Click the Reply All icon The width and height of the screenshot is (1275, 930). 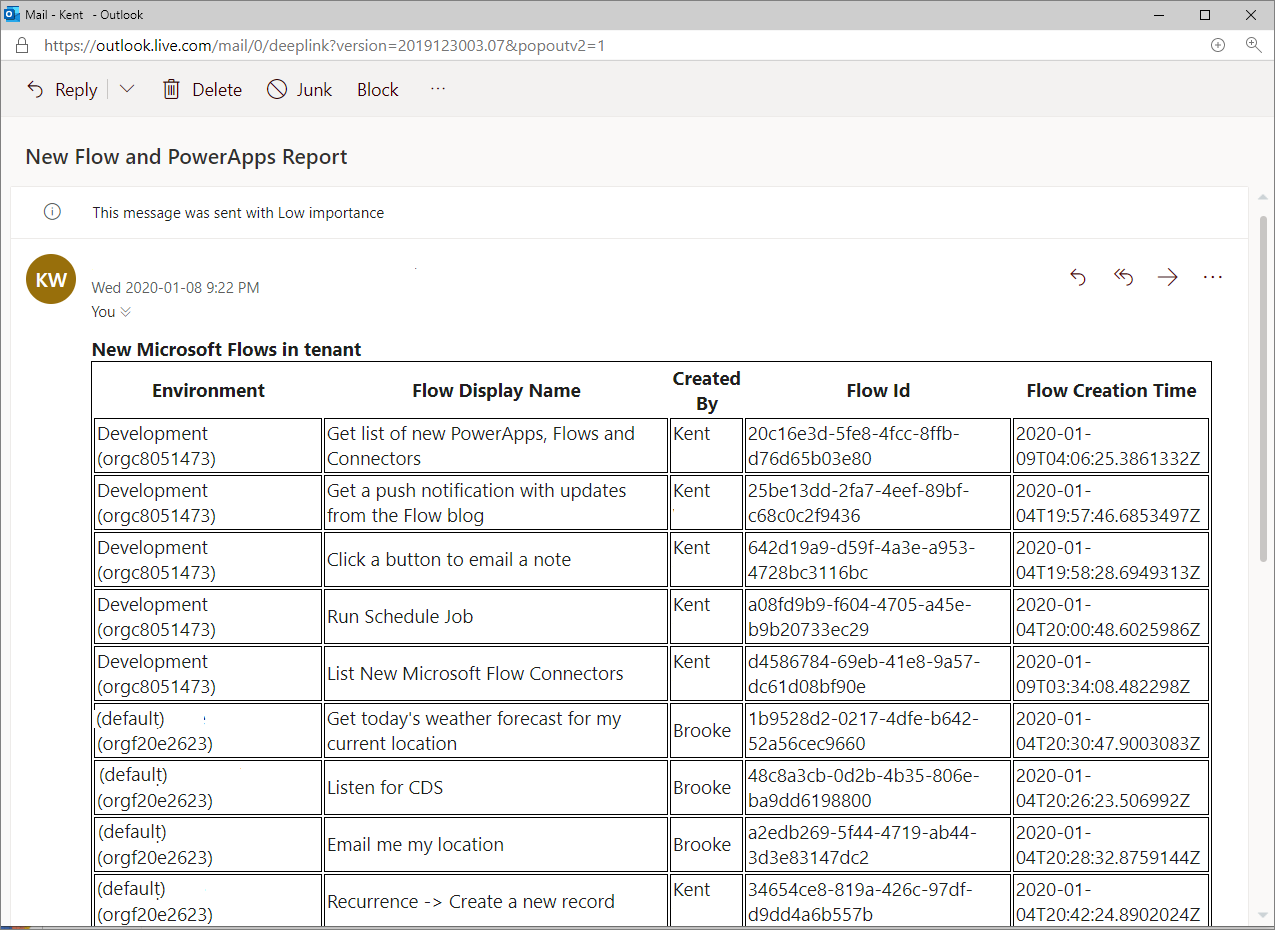pos(1122,277)
